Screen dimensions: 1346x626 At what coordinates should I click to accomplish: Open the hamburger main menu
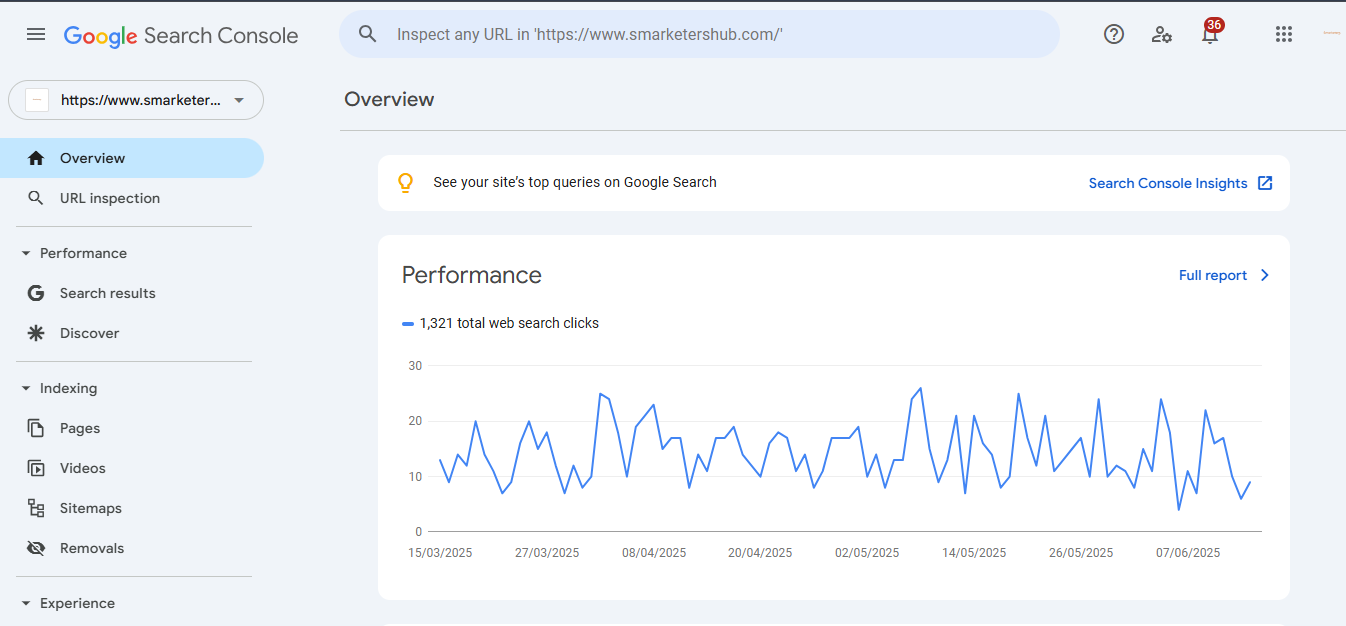(x=36, y=34)
